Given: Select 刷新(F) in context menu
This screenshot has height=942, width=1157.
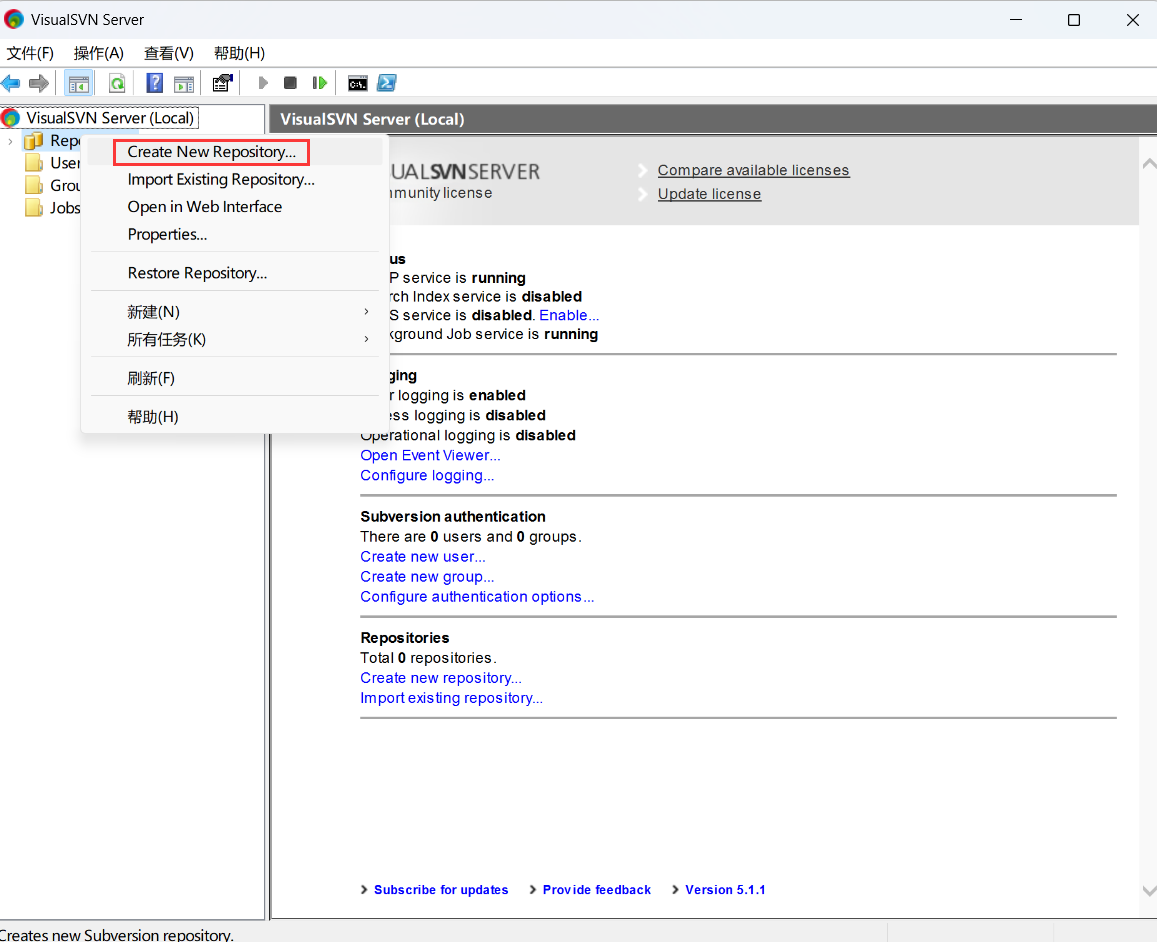Looking at the screenshot, I should point(235,378).
